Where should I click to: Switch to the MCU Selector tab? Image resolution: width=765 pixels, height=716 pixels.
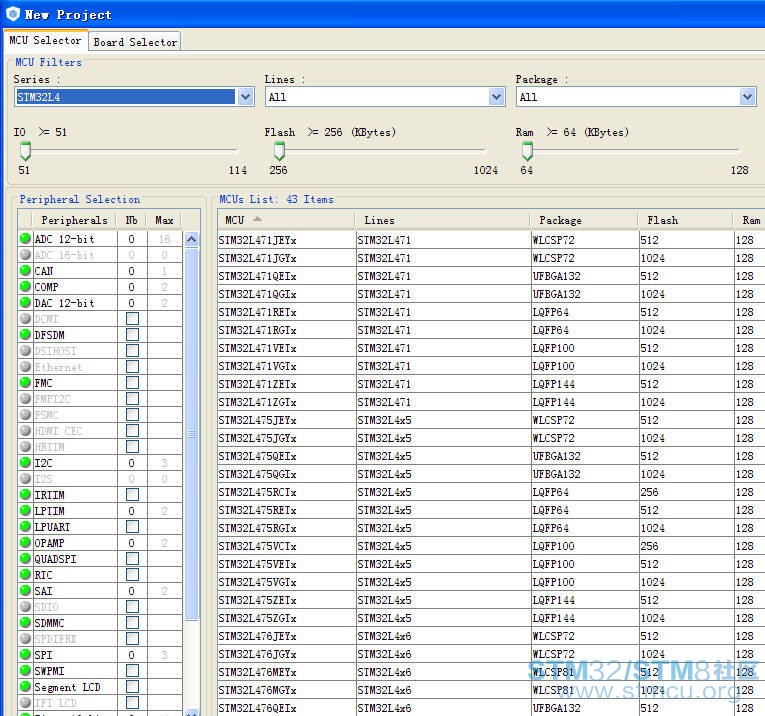[x=45, y=40]
